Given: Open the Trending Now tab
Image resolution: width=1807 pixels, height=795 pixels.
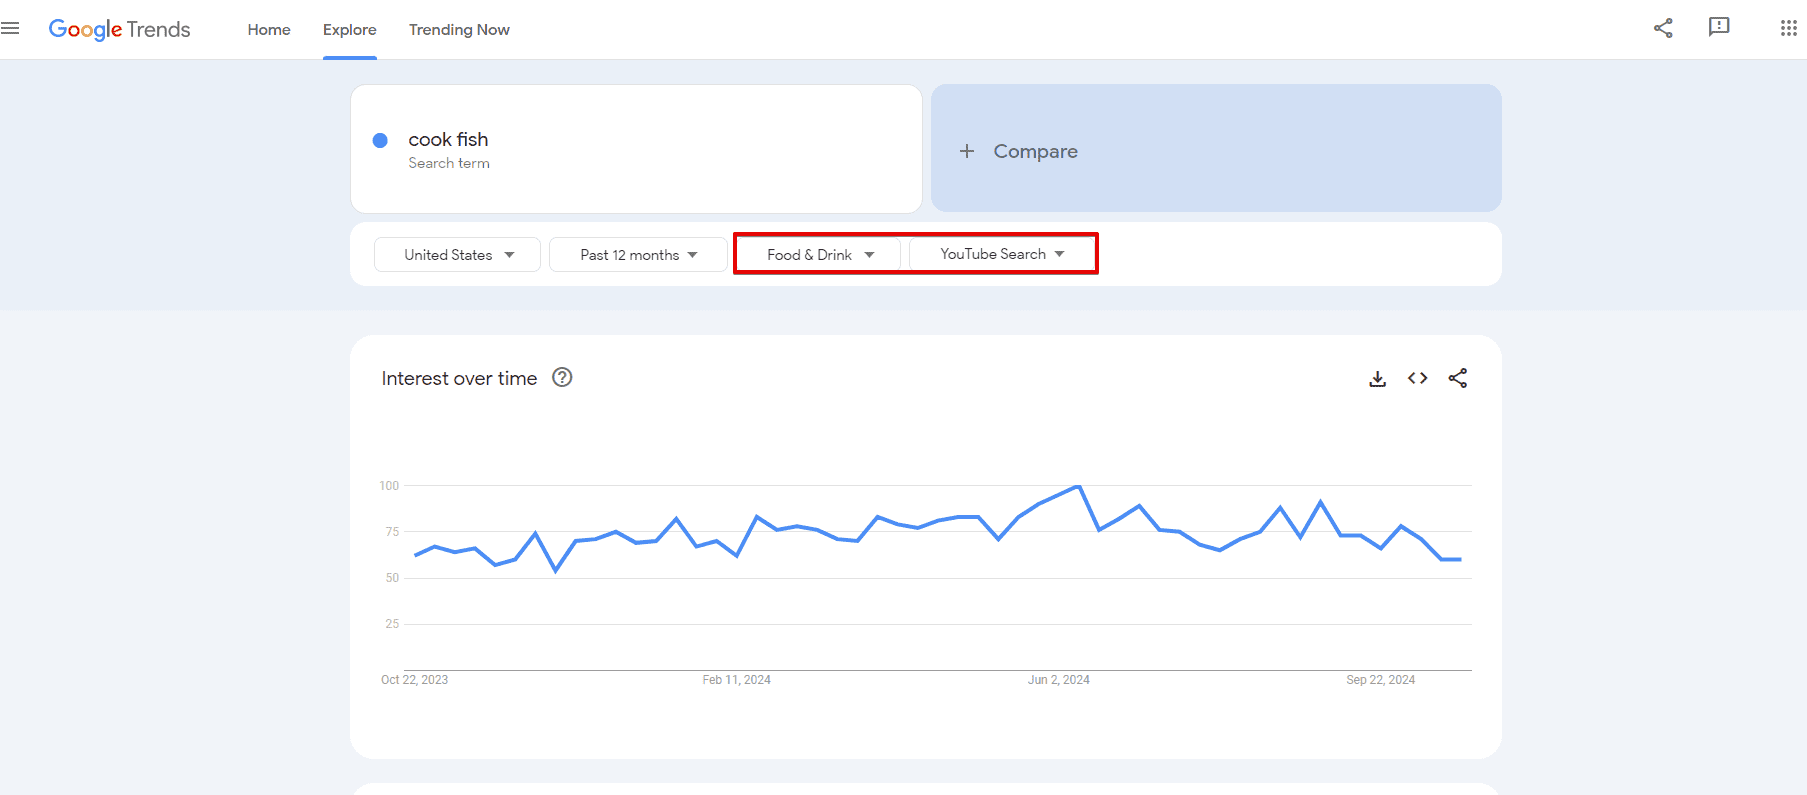Looking at the screenshot, I should click(x=459, y=30).
